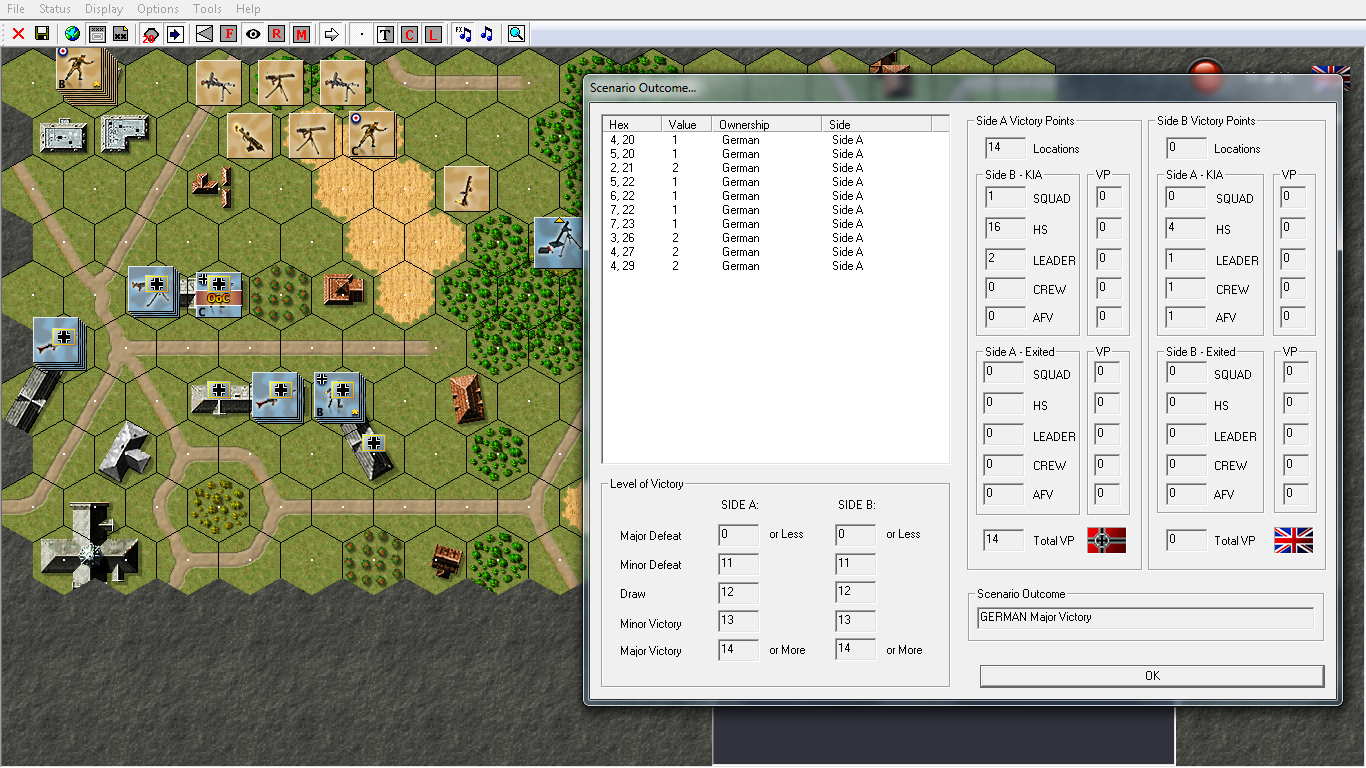Viewport: 1366px width, 768px height.
Task: Select the hex 5, 20 row
Action: point(775,154)
